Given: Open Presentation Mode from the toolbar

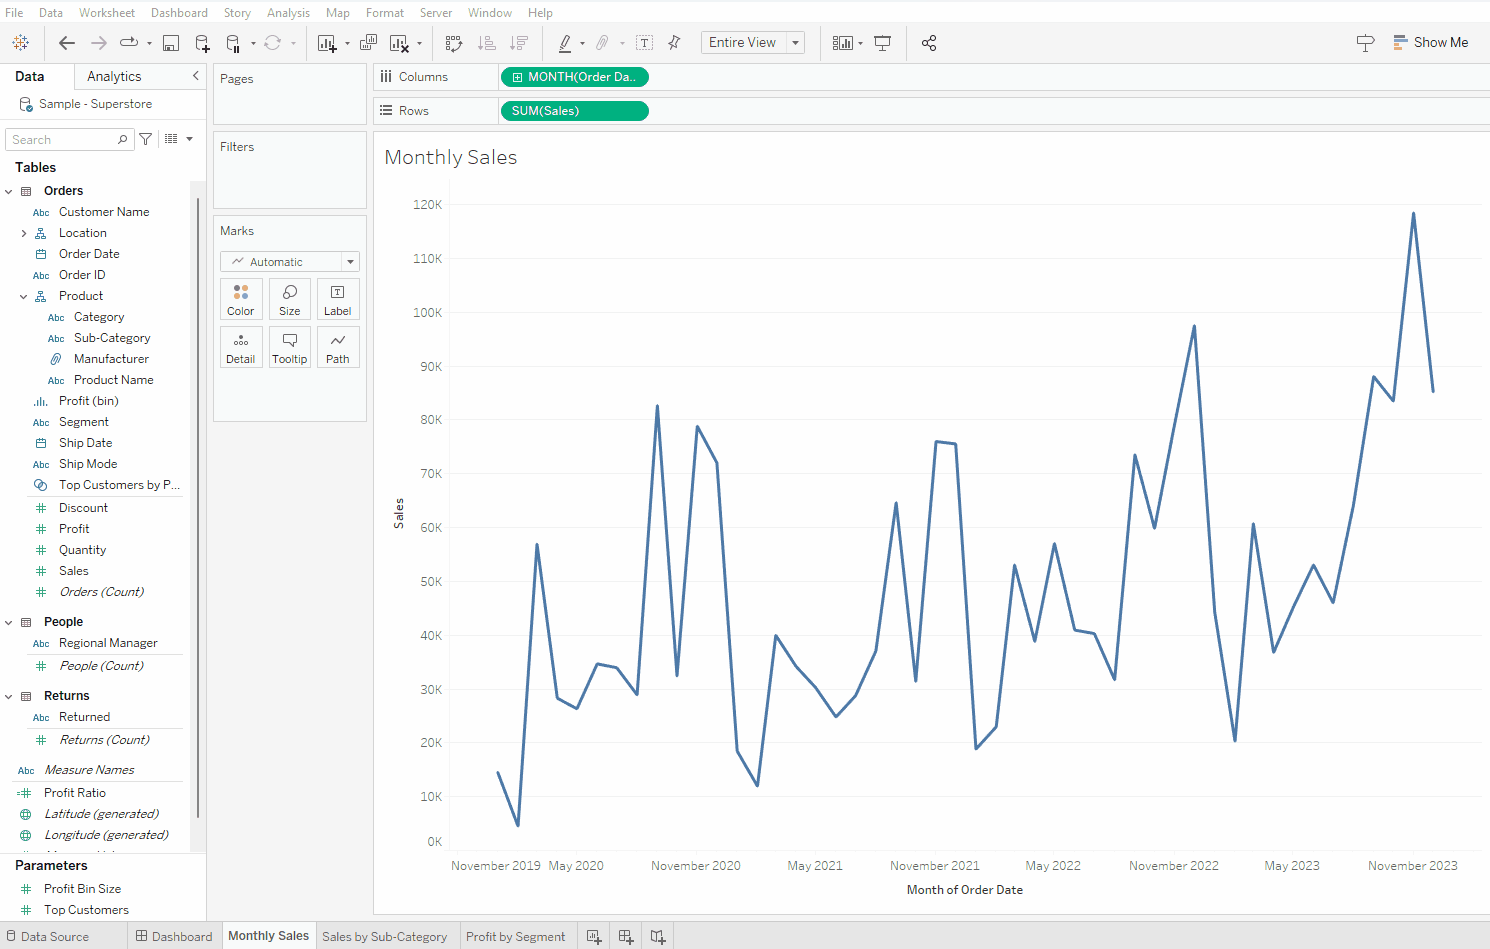Looking at the screenshot, I should pos(882,43).
